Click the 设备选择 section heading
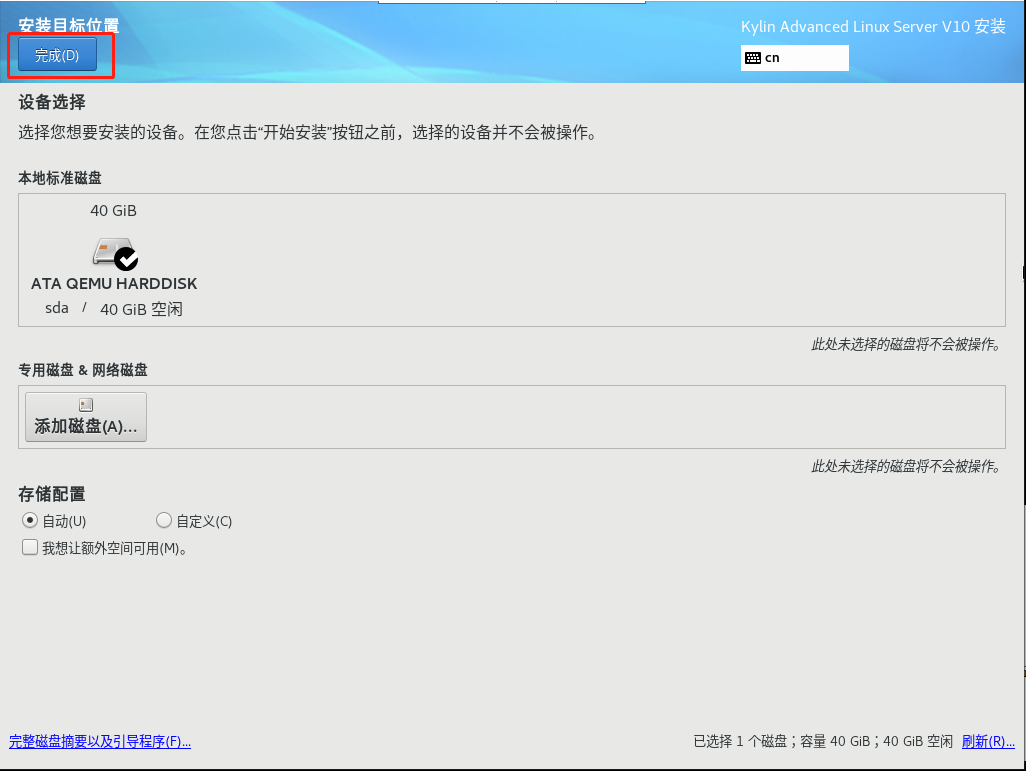This screenshot has height=771, width=1026. tap(52, 102)
